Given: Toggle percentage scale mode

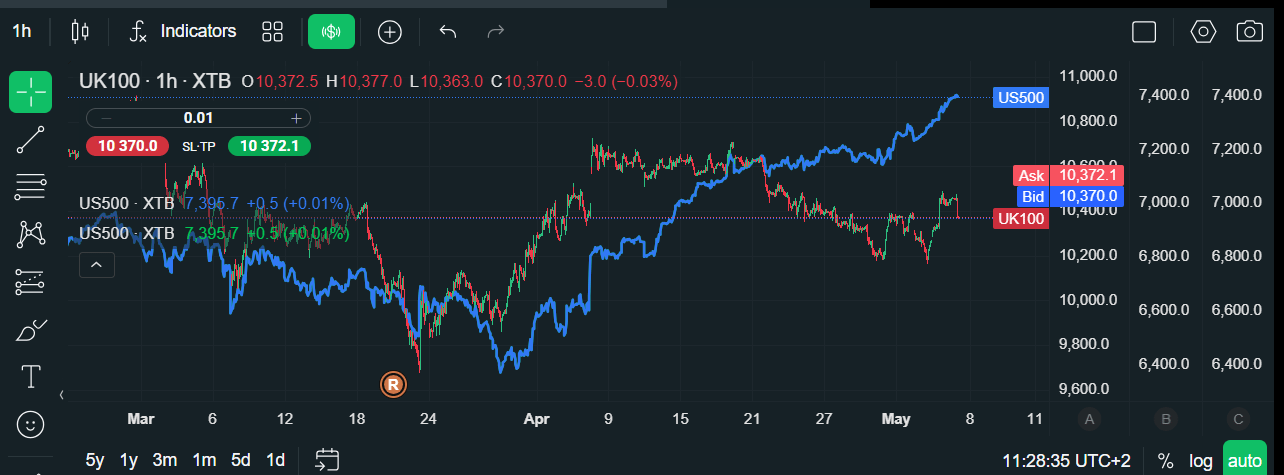Looking at the screenshot, I should pyautogui.click(x=1166, y=460).
